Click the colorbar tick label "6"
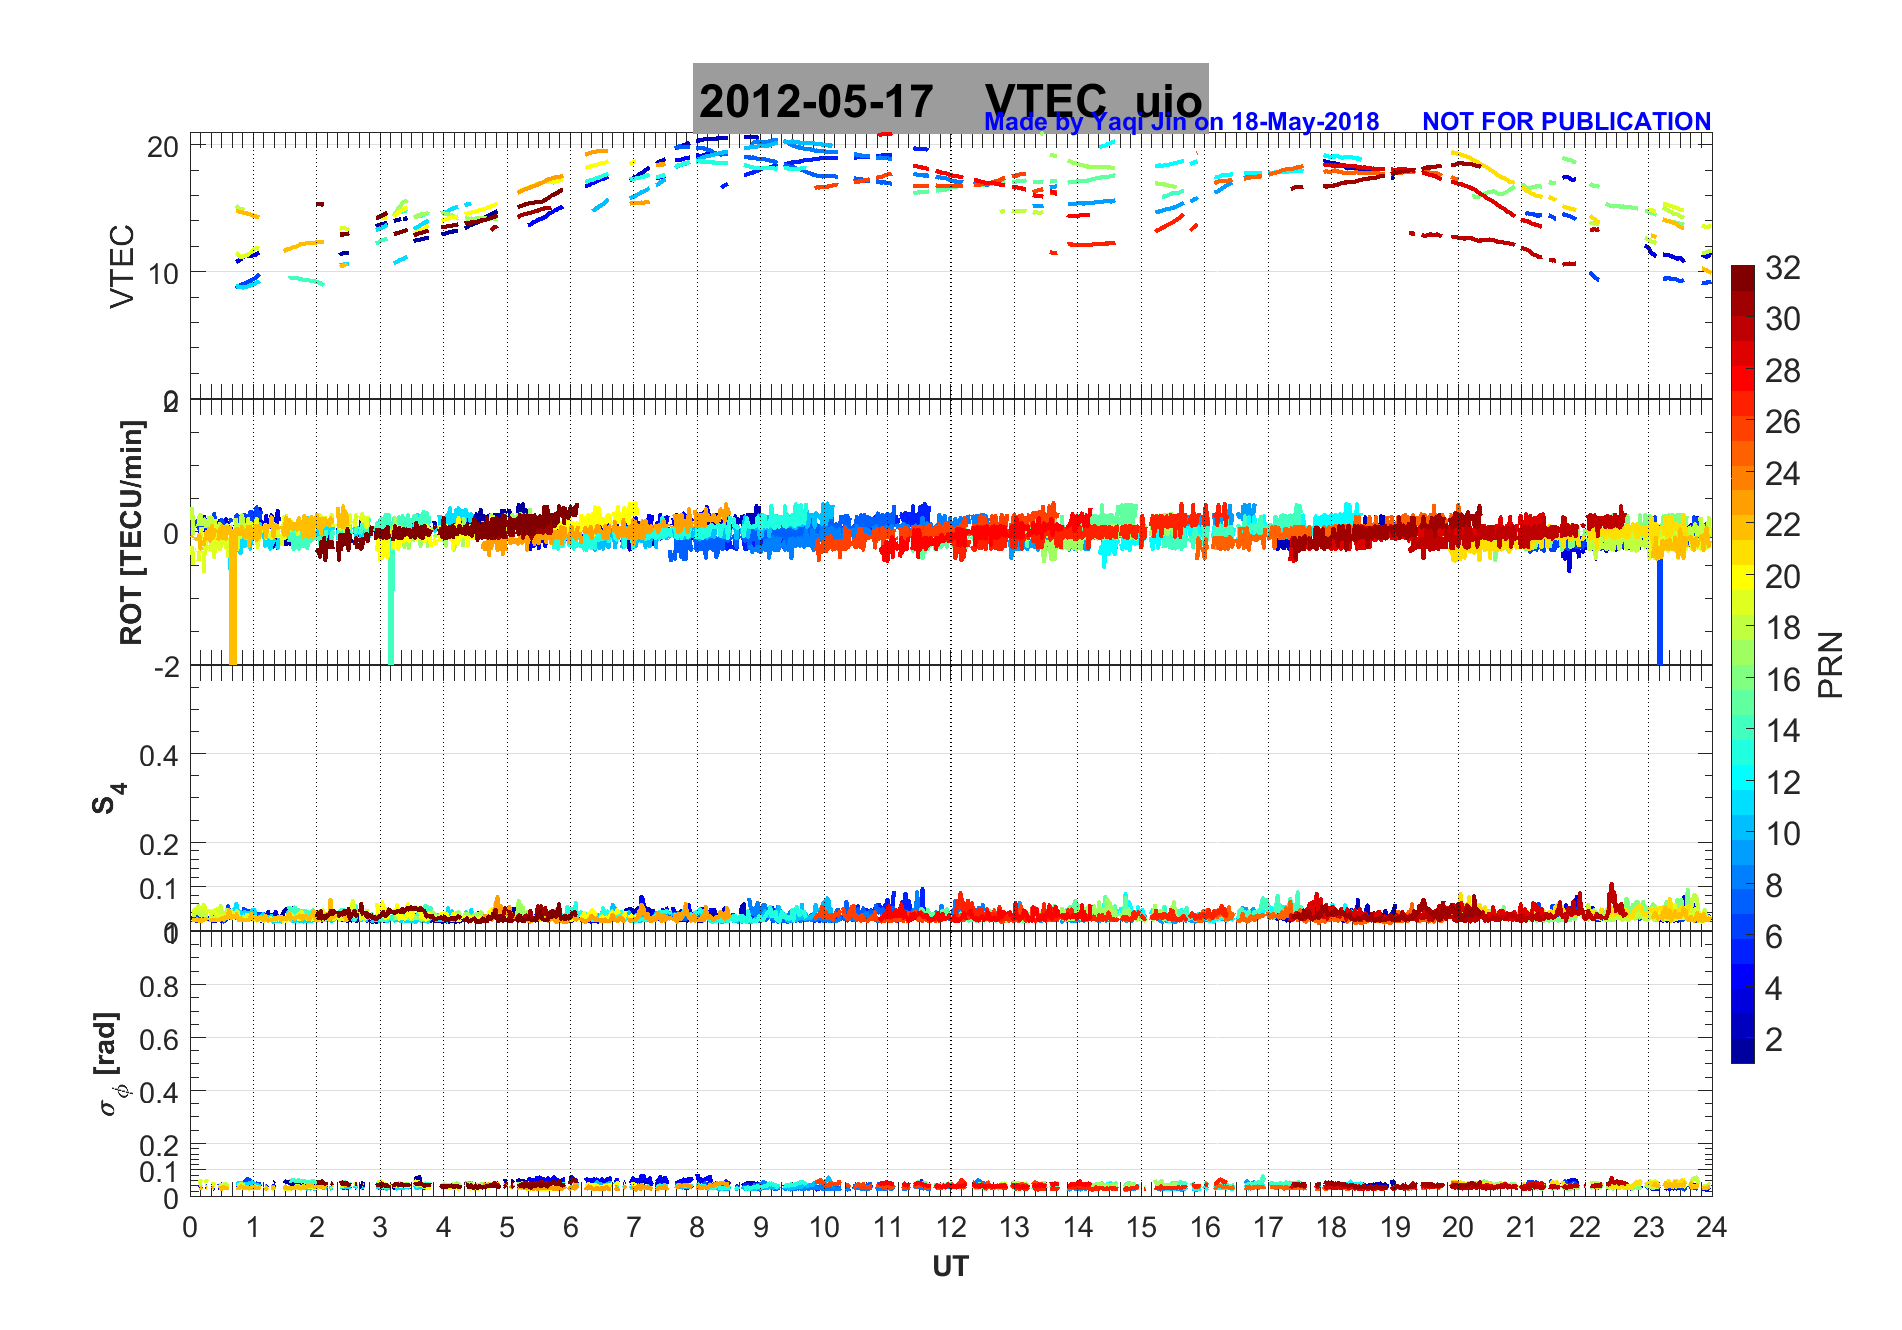 click(1774, 937)
